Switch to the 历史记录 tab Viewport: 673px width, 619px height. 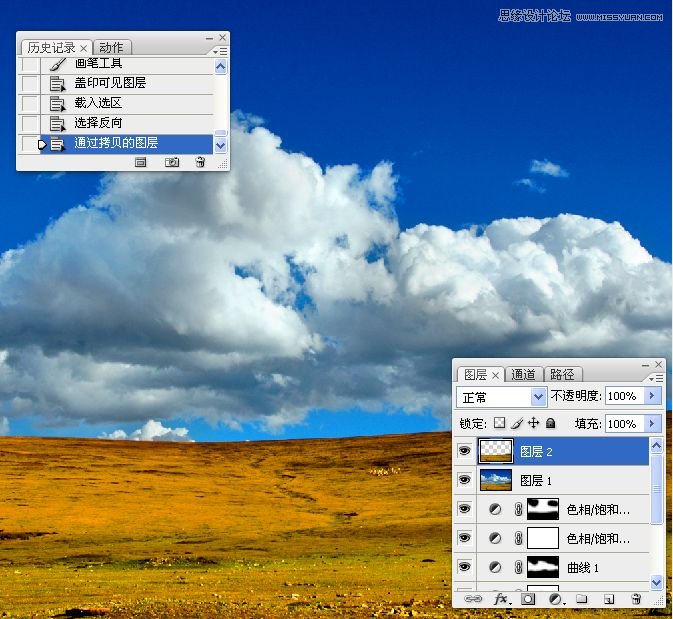point(52,48)
